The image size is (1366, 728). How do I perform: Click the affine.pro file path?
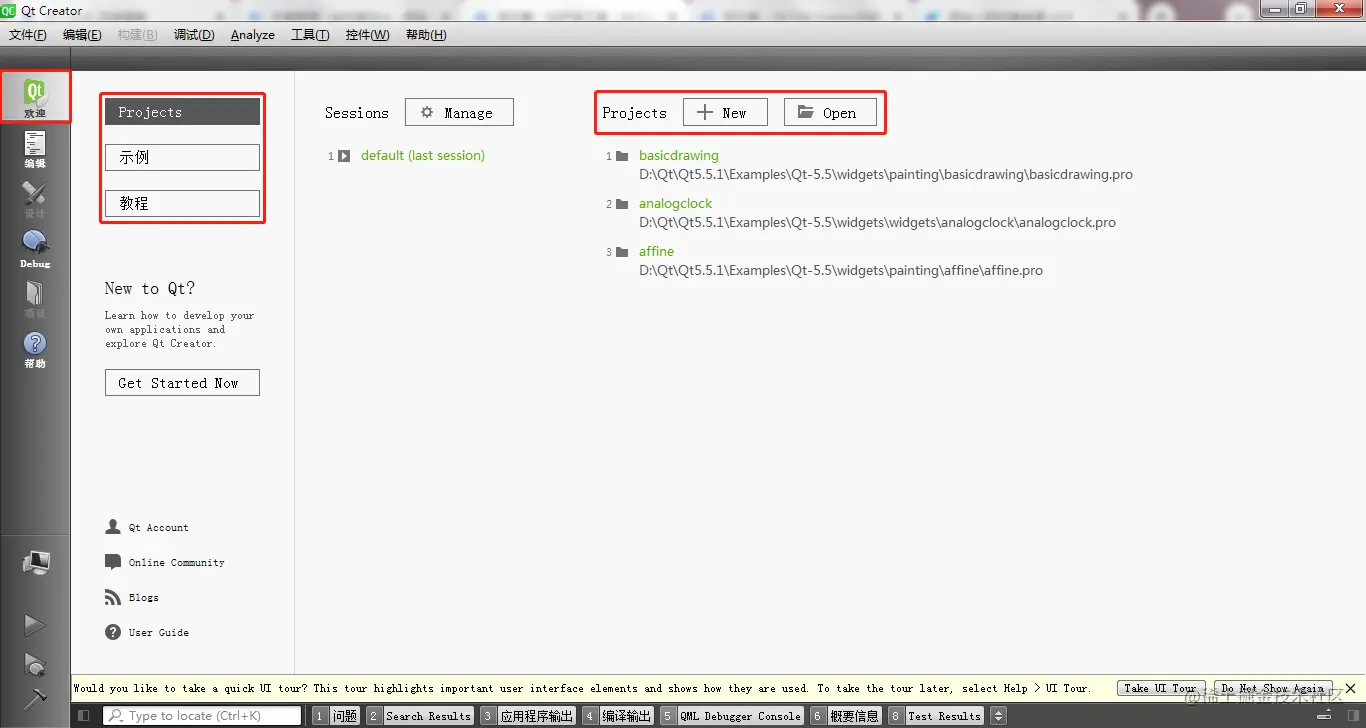[841, 270]
